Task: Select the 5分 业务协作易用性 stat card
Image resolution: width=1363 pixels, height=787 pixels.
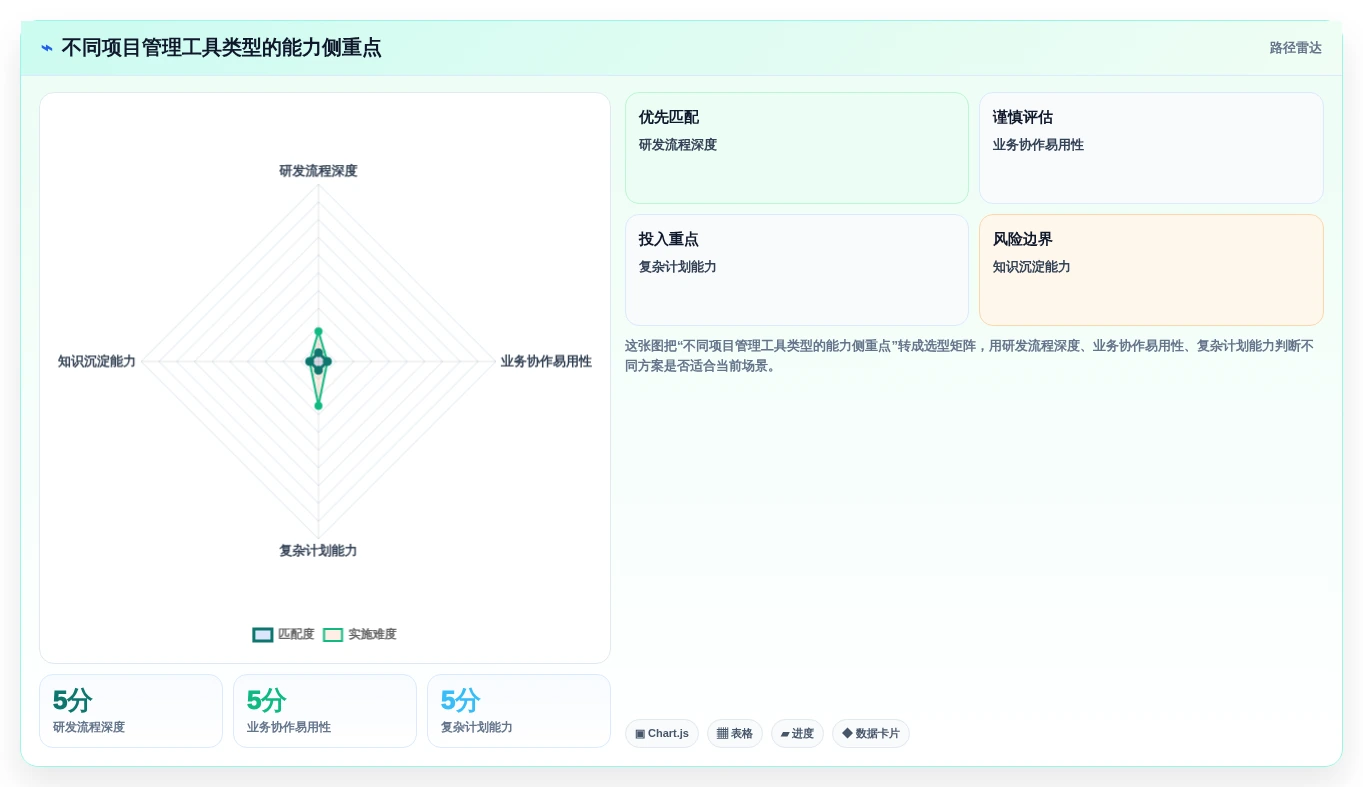Action: point(325,711)
